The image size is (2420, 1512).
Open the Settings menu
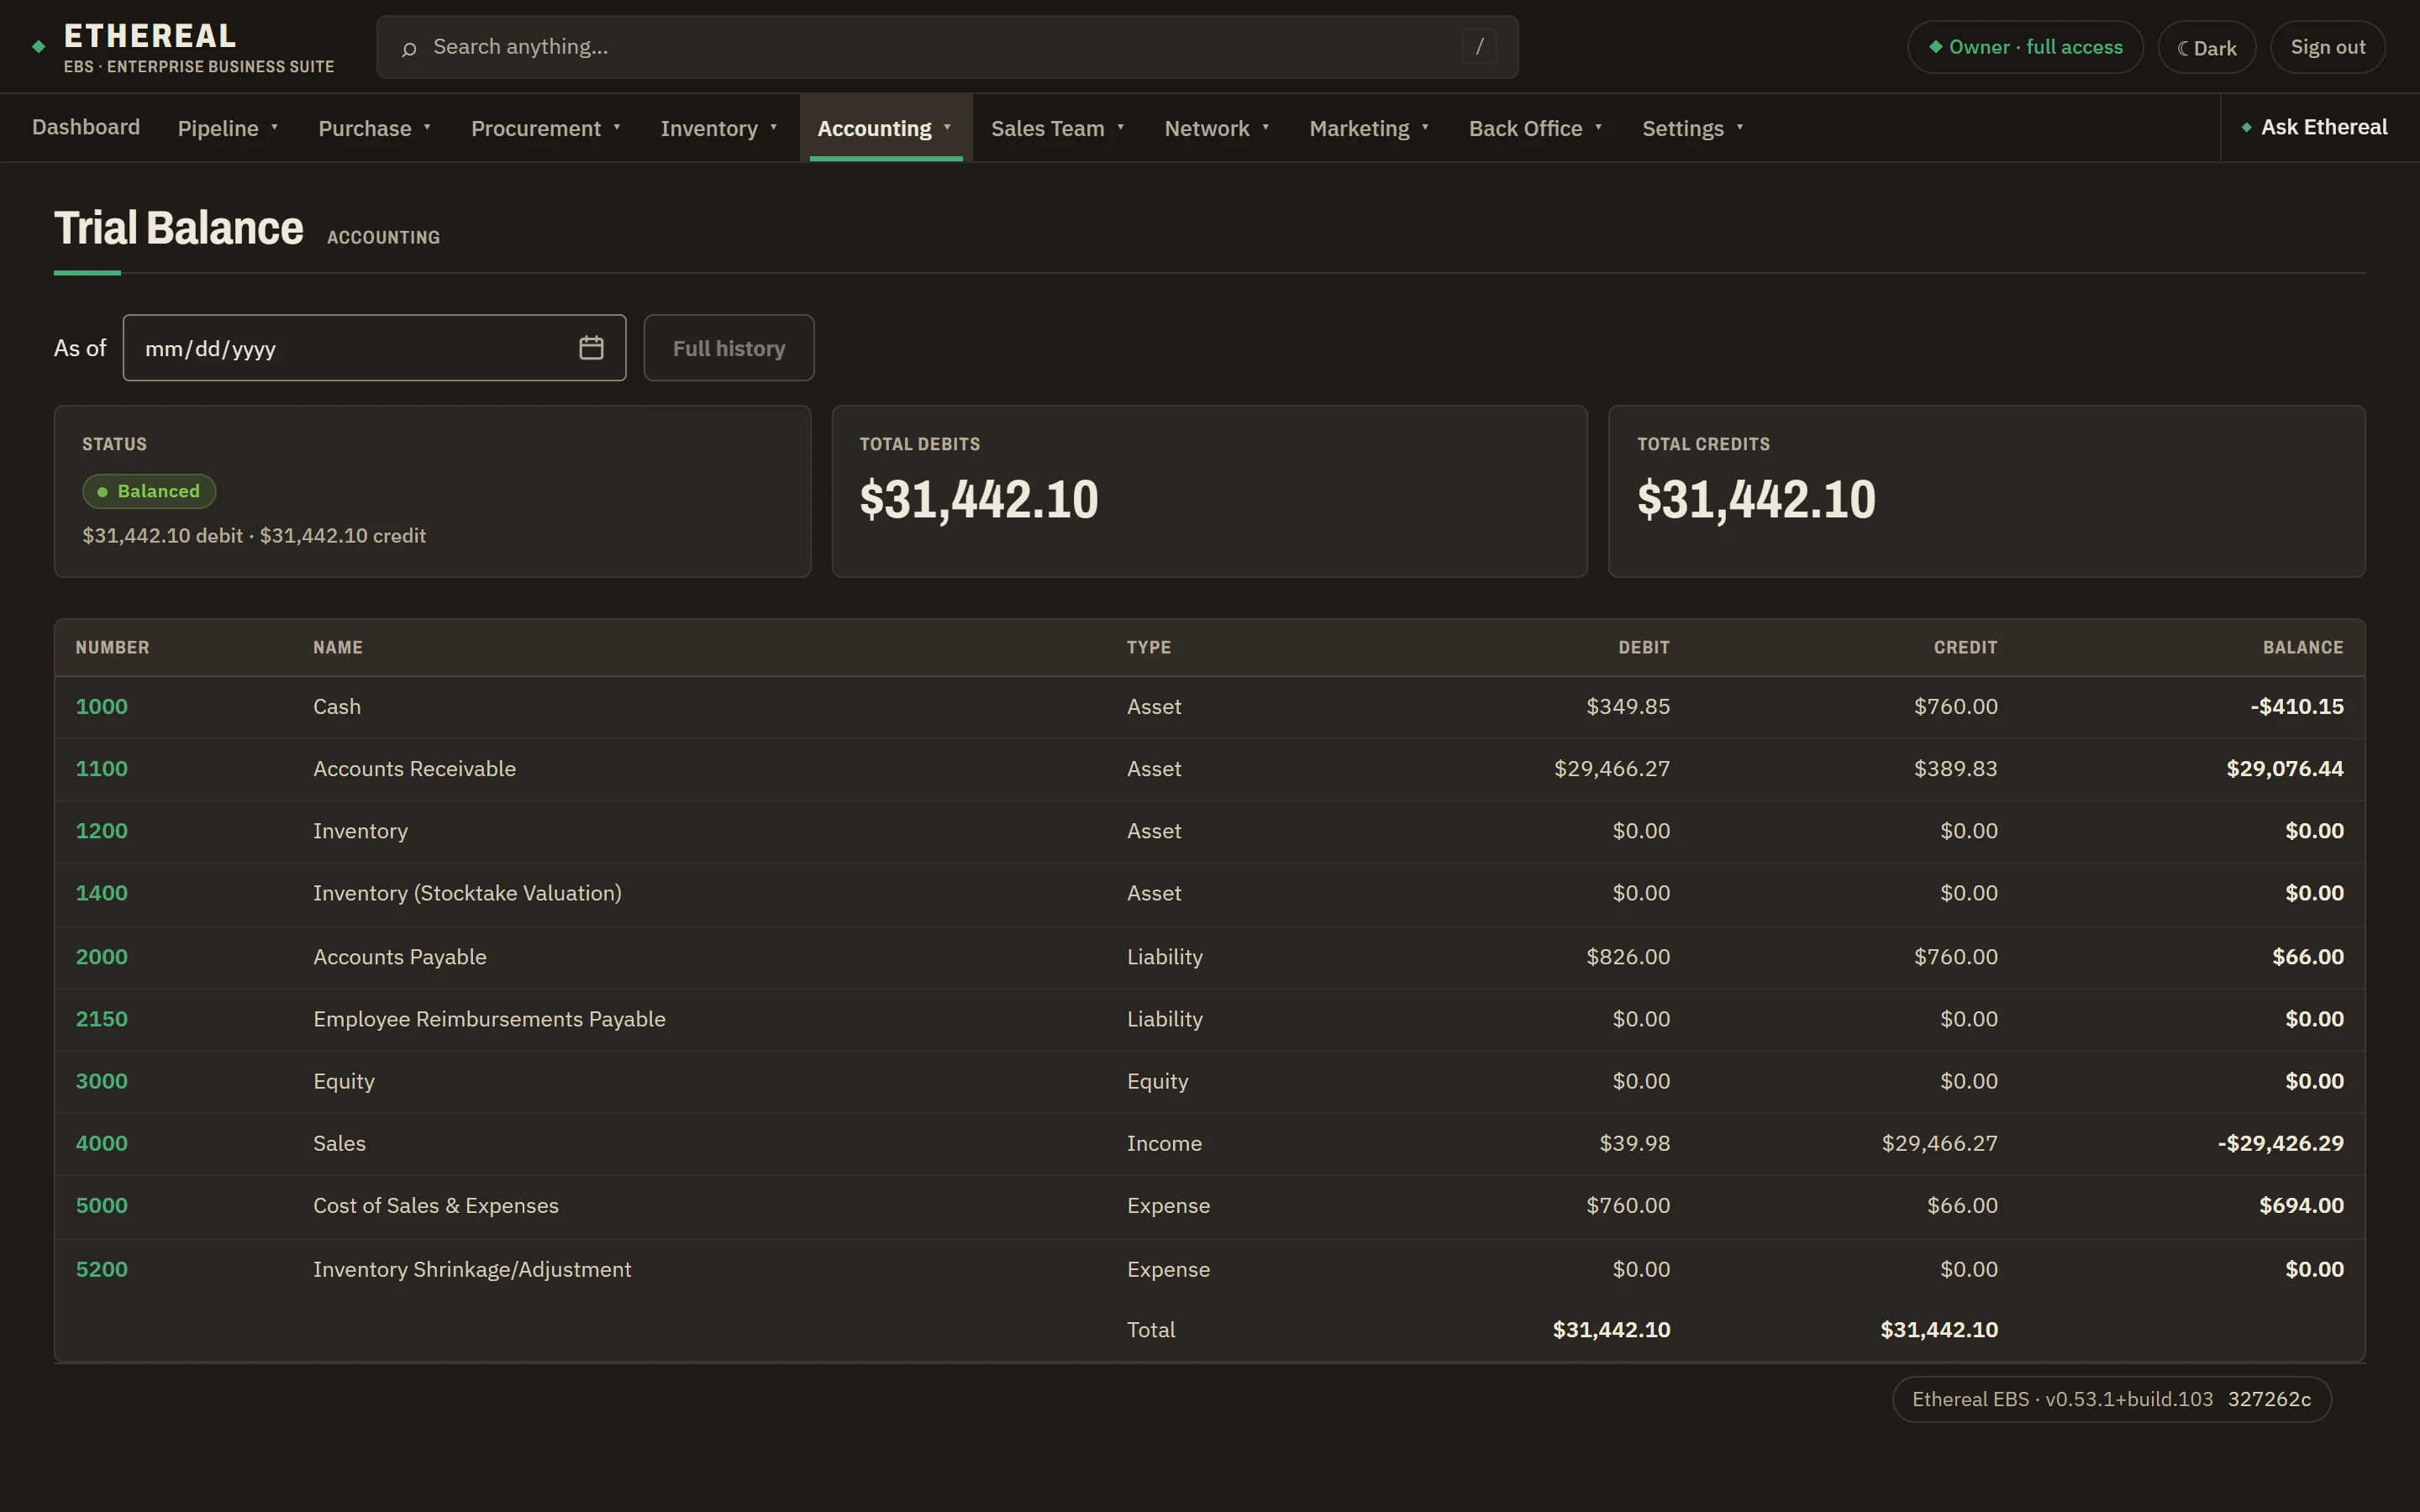point(1693,128)
